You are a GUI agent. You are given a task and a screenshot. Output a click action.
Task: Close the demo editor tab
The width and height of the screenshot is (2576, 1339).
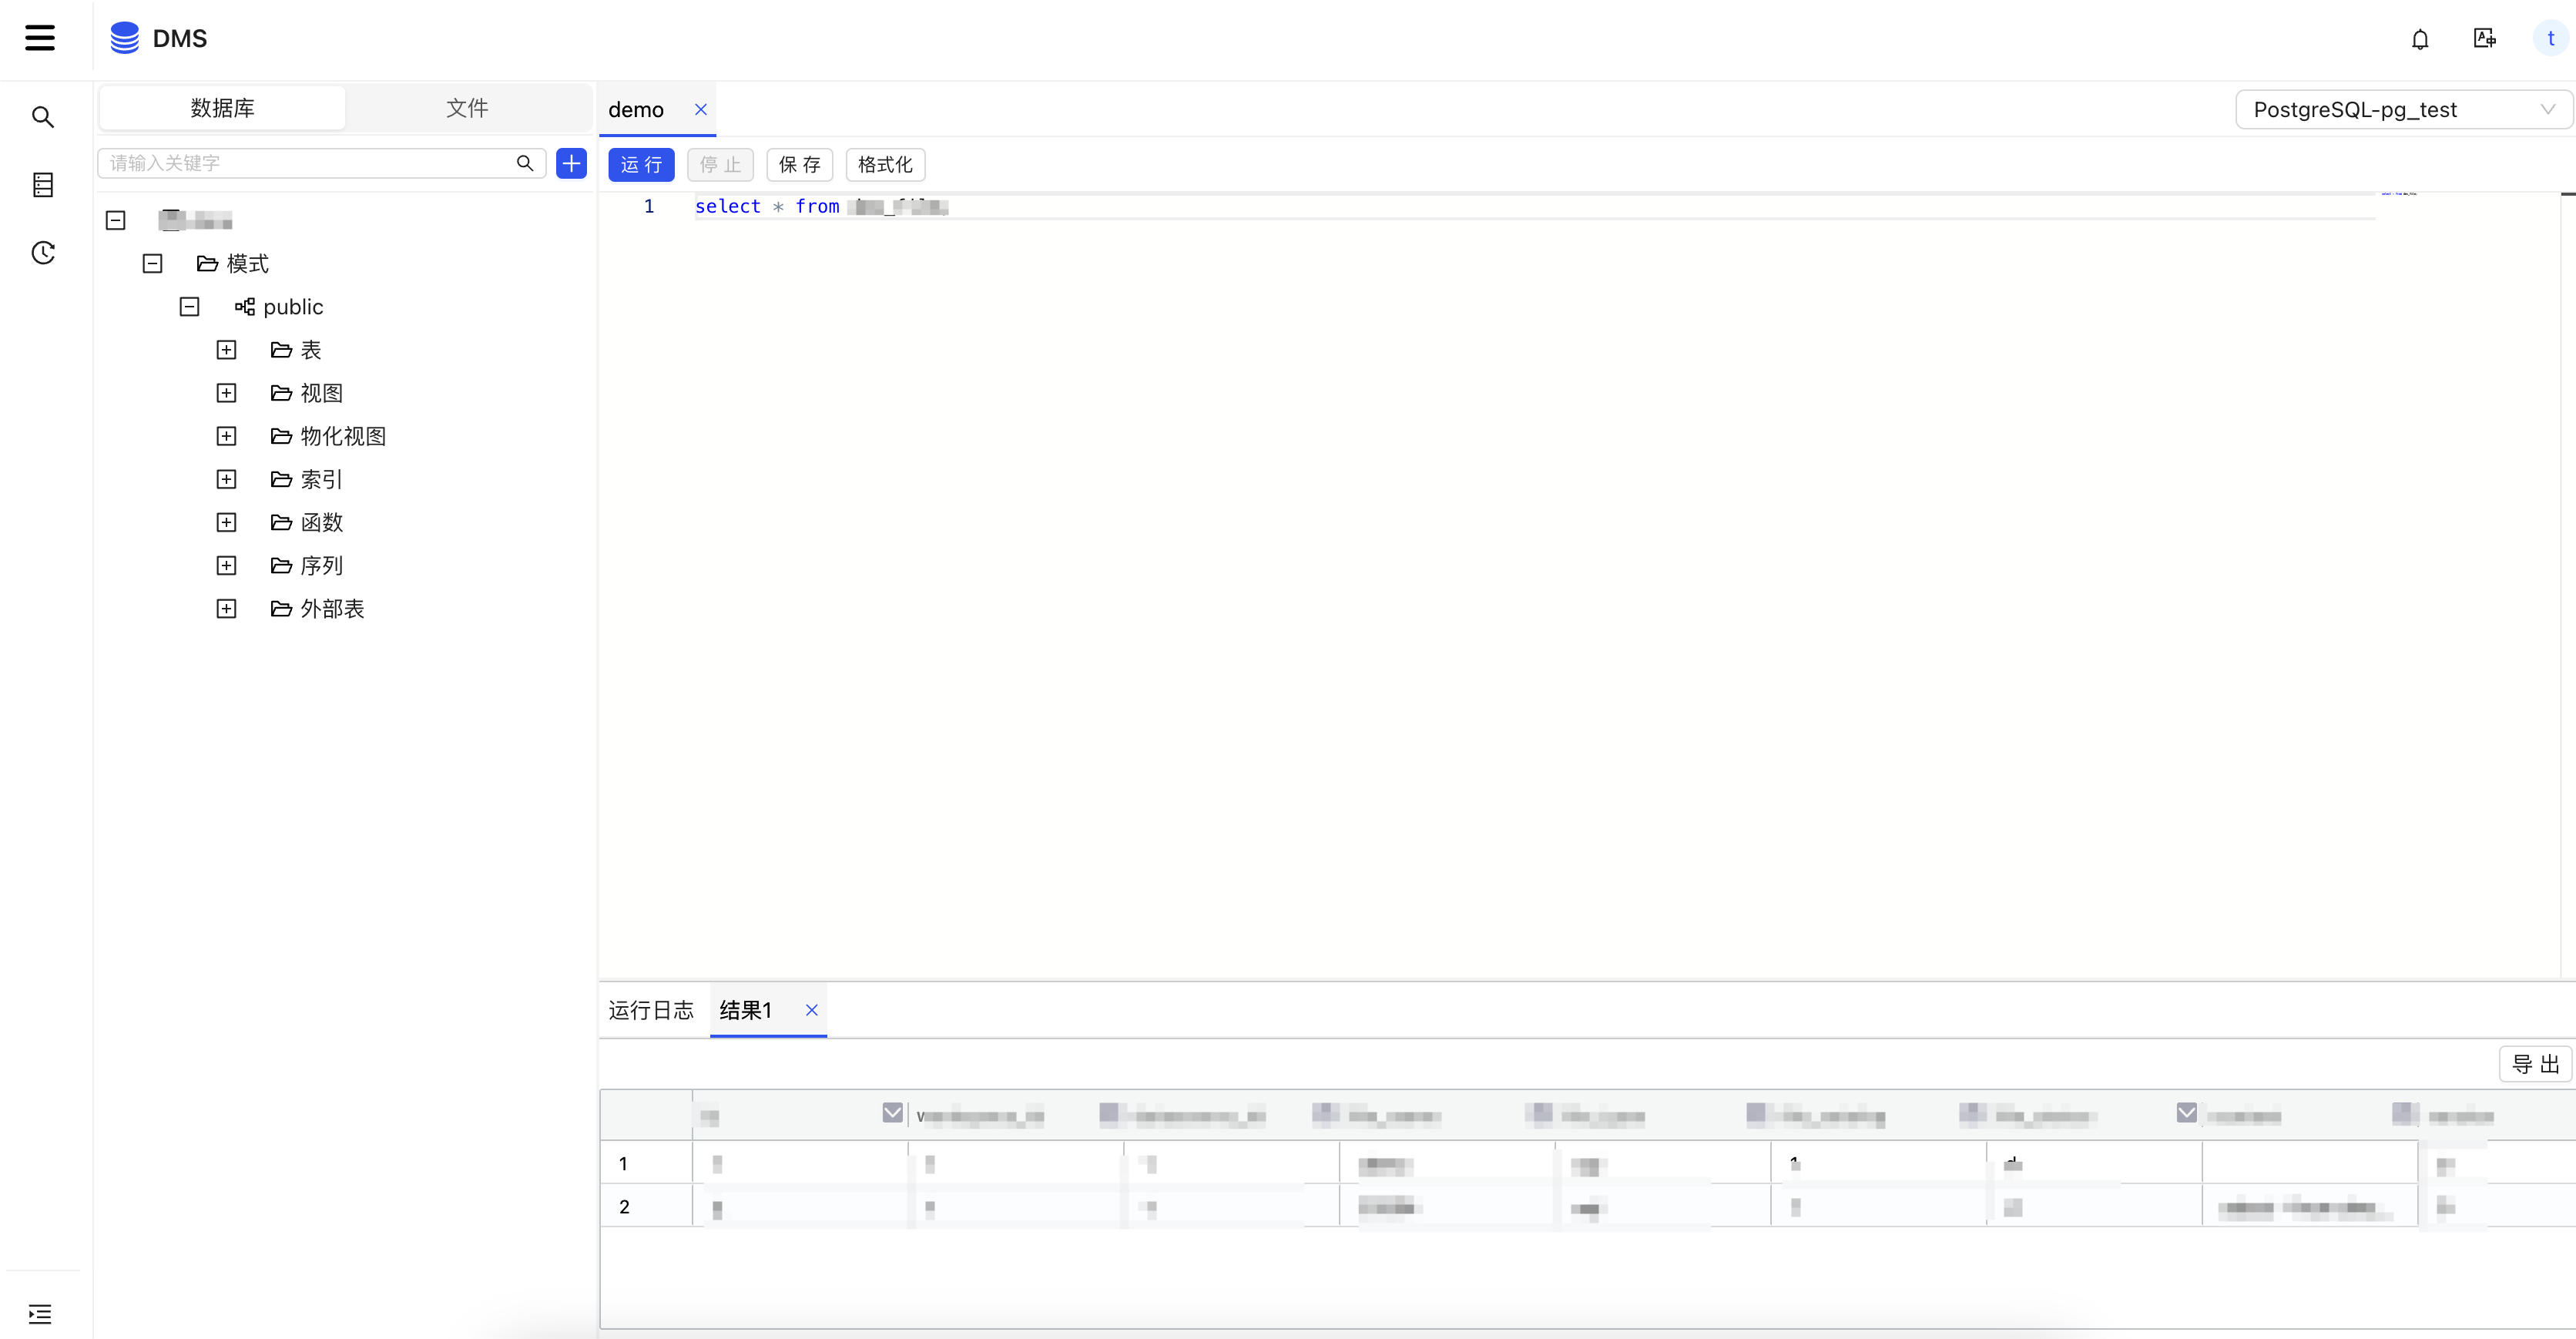700,109
